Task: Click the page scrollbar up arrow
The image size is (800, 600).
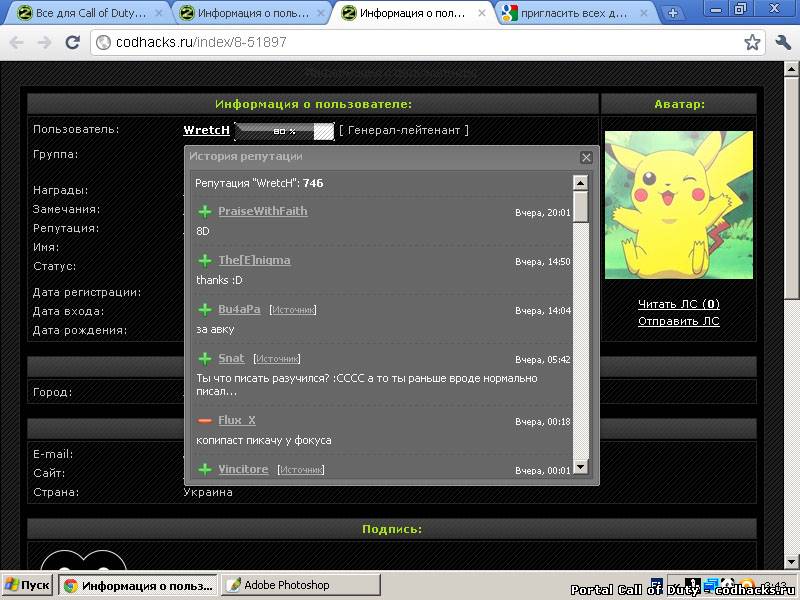Action: click(x=791, y=69)
